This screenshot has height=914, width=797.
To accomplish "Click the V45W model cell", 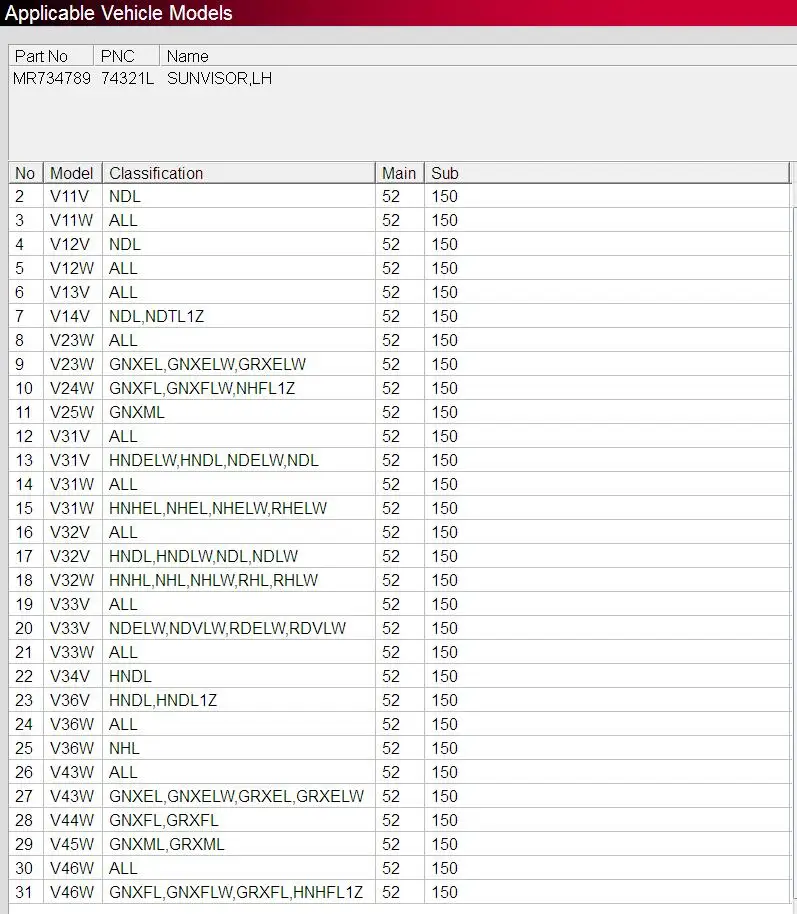I will [71, 844].
